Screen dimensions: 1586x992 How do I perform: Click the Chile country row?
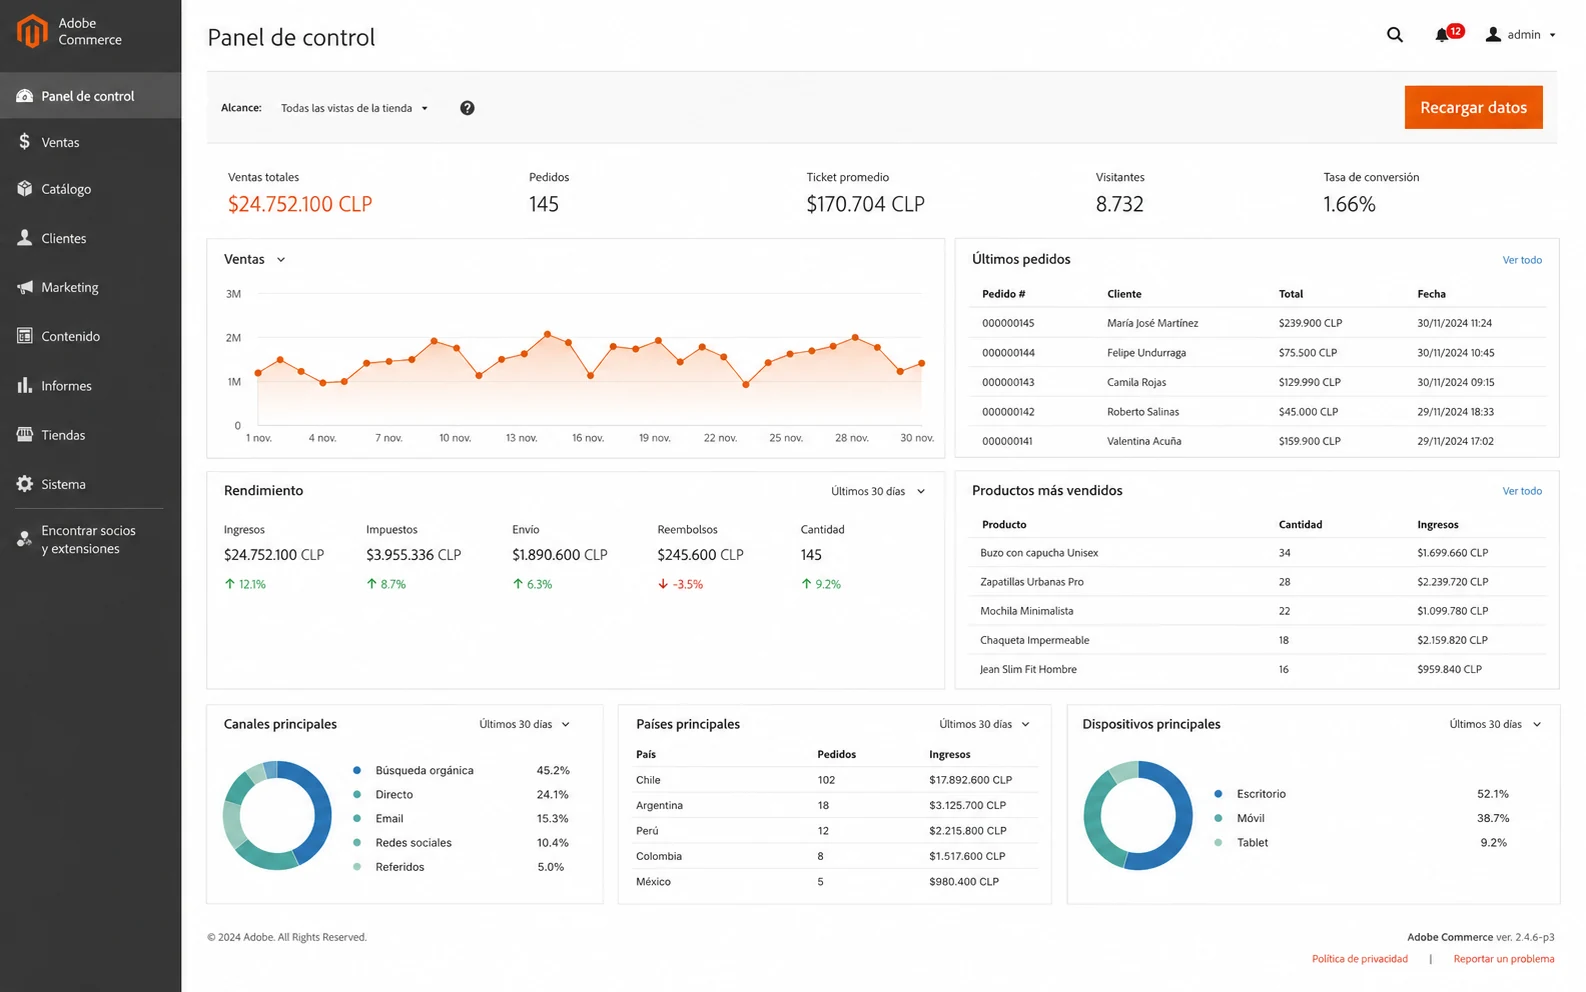point(835,780)
